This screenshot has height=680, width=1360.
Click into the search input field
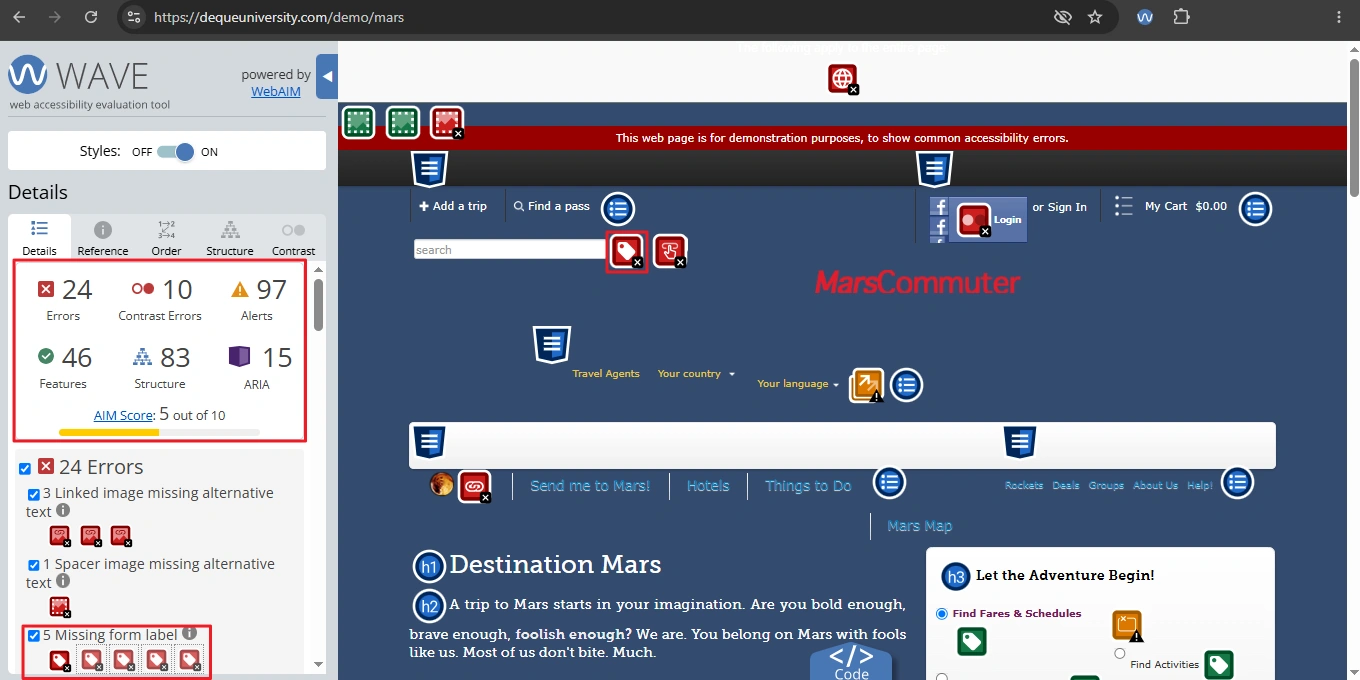tap(509, 250)
